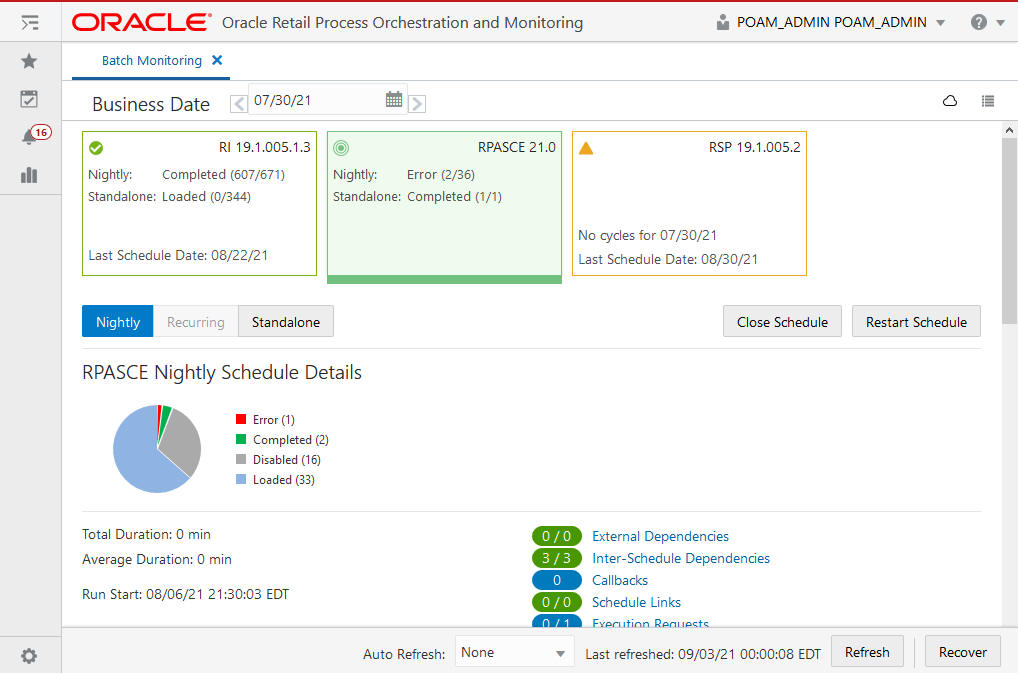Image resolution: width=1018 pixels, height=673 pixels.
Task: Click the 3 / 3 Inter-Schedule badge
Action: (556, 558)
